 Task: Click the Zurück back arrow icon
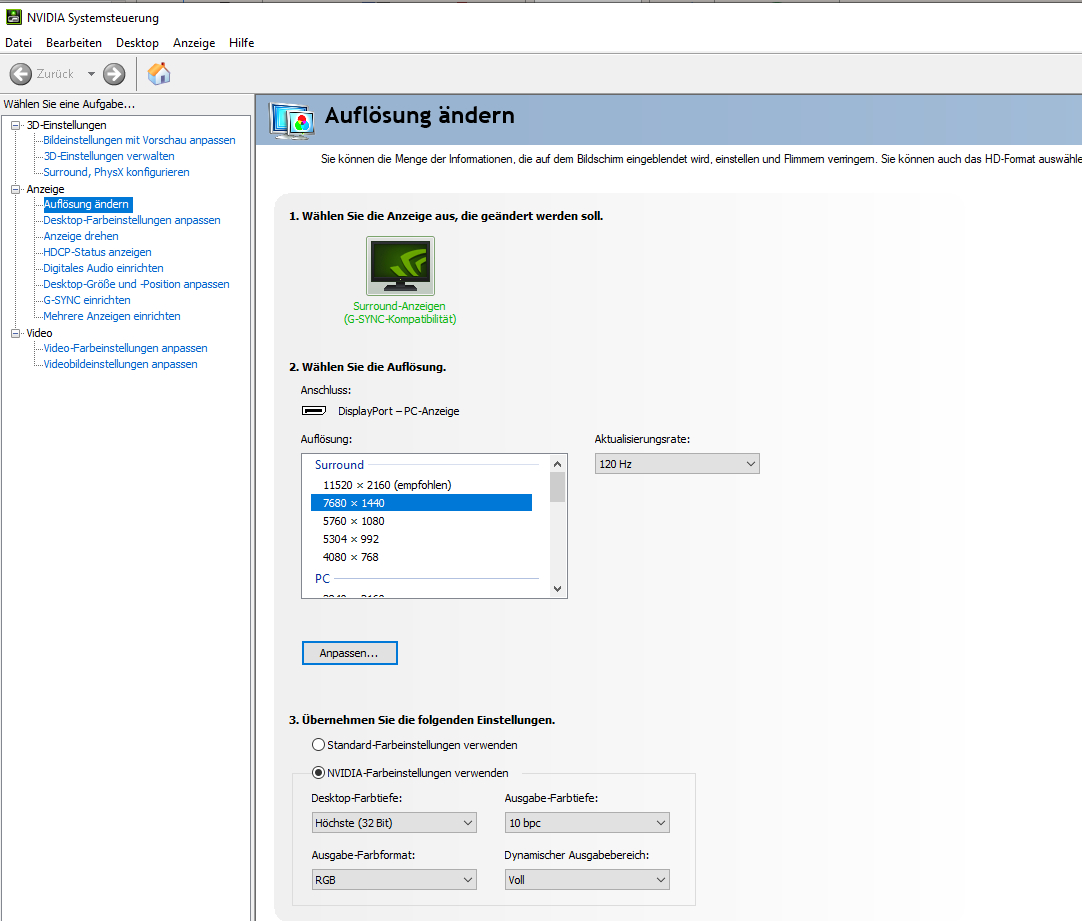point(21,74)
